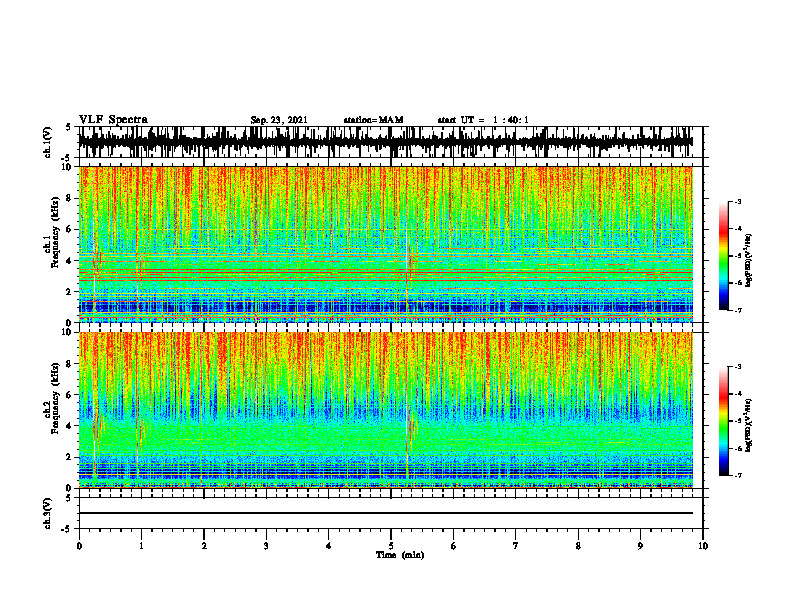Click the "VLF Spectra" title text
The image size is (792, 612).
pyautogui.click(x=113, y=120)
